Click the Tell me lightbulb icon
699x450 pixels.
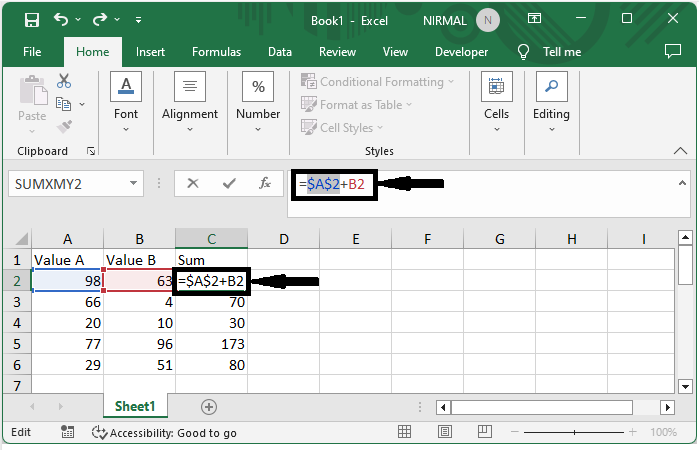pos(523,52)
